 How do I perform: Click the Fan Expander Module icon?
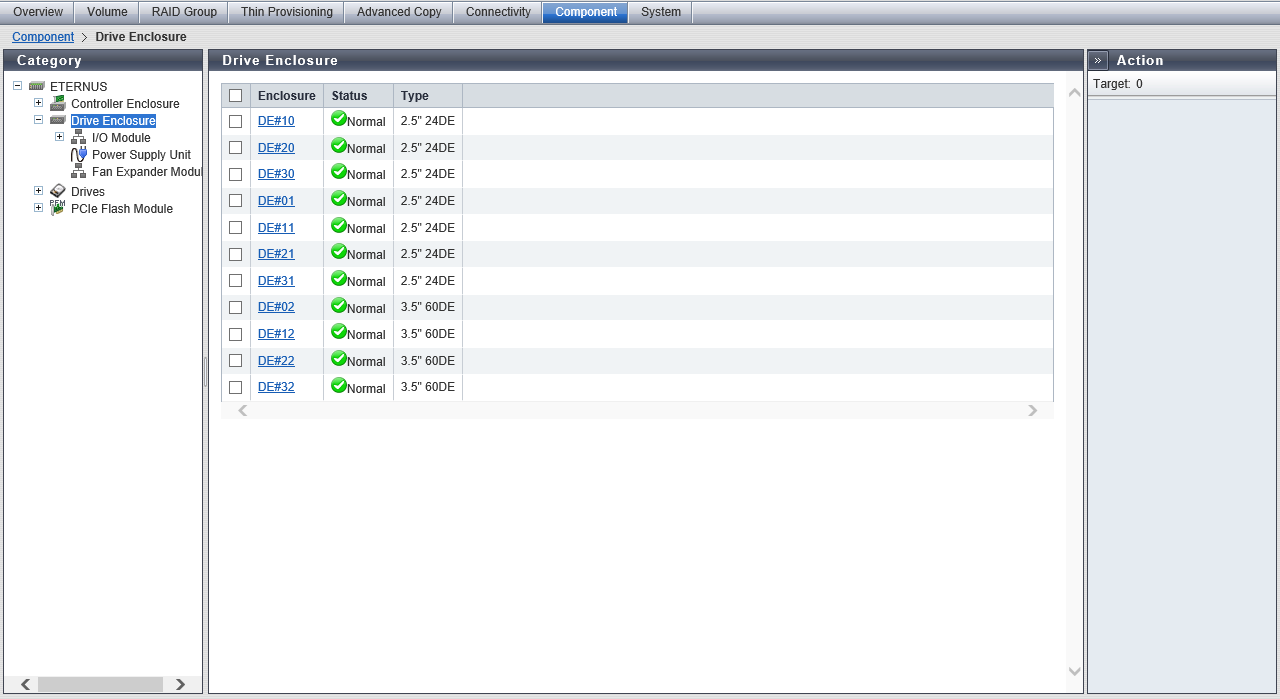[x=79, y=172]
